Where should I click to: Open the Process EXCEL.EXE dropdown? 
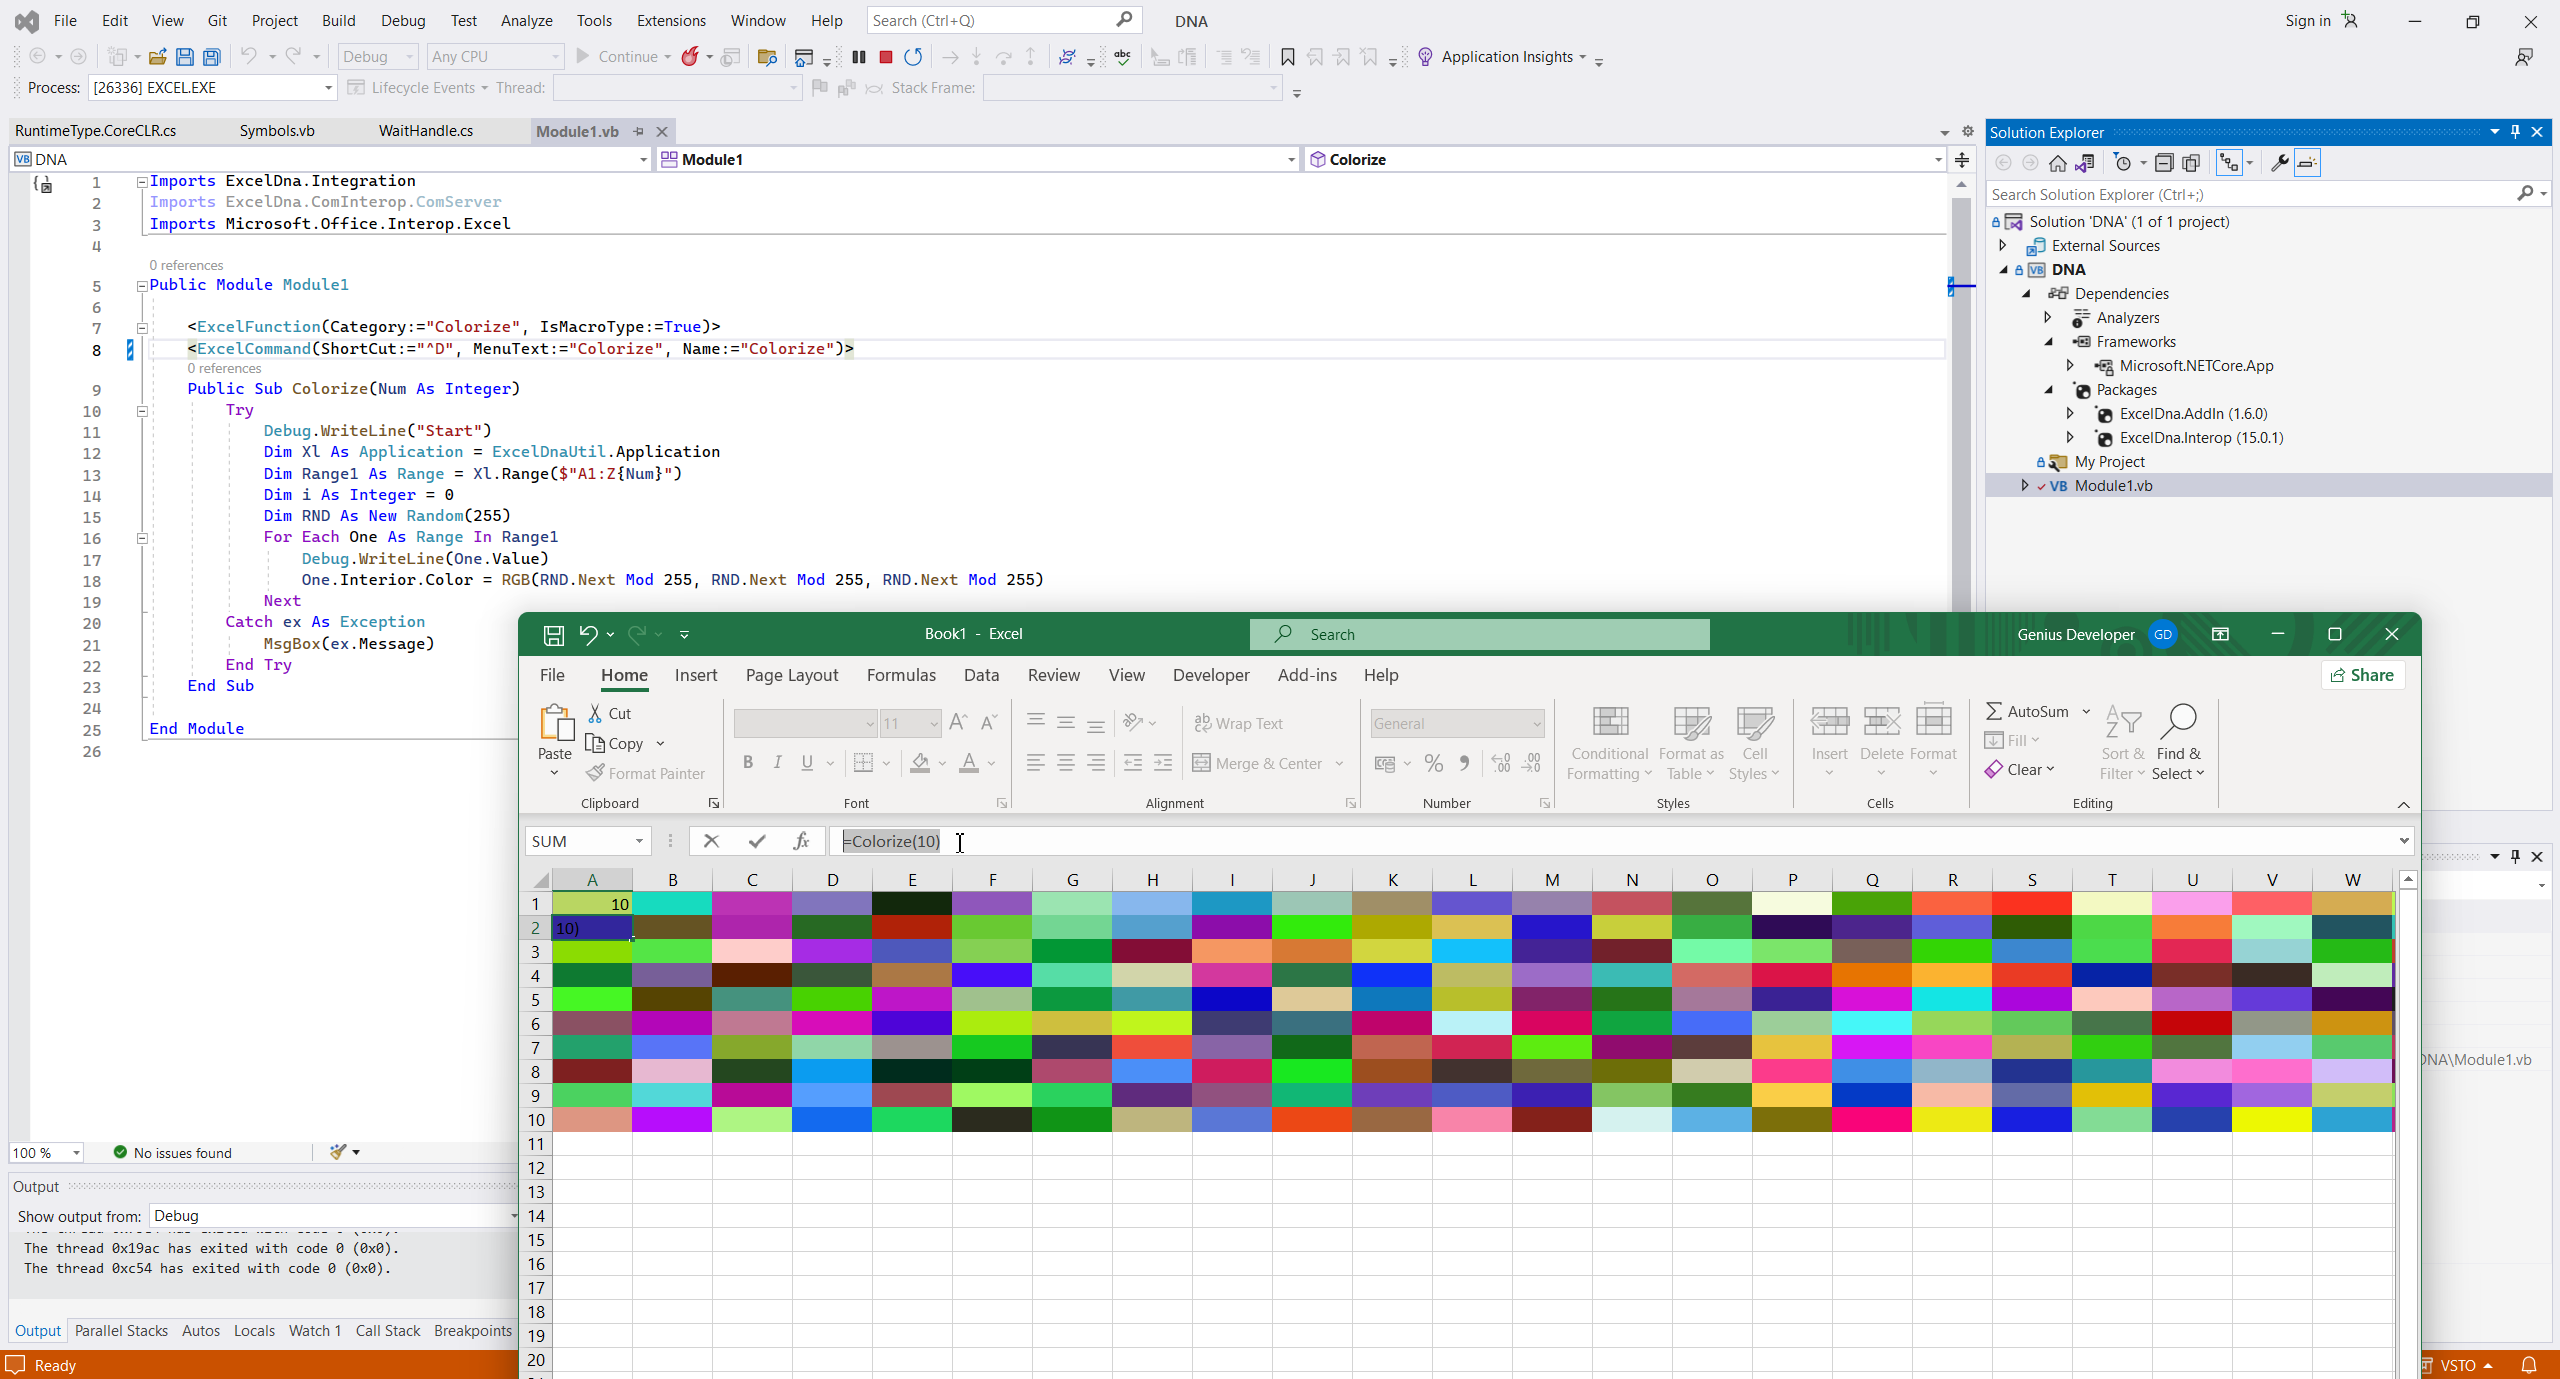[x=327, y=88]
